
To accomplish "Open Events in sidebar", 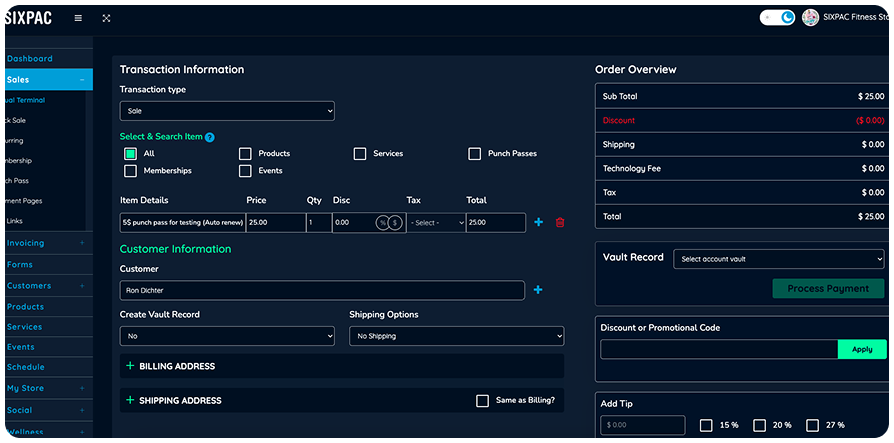I will pyautogui.click(x=21, y=347).
